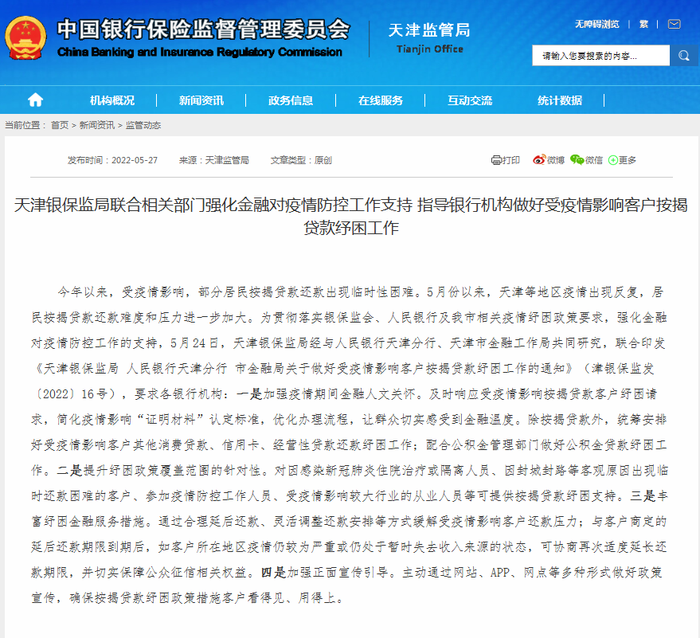
Task: Click the 微博 share label
Action: point(556,160)
